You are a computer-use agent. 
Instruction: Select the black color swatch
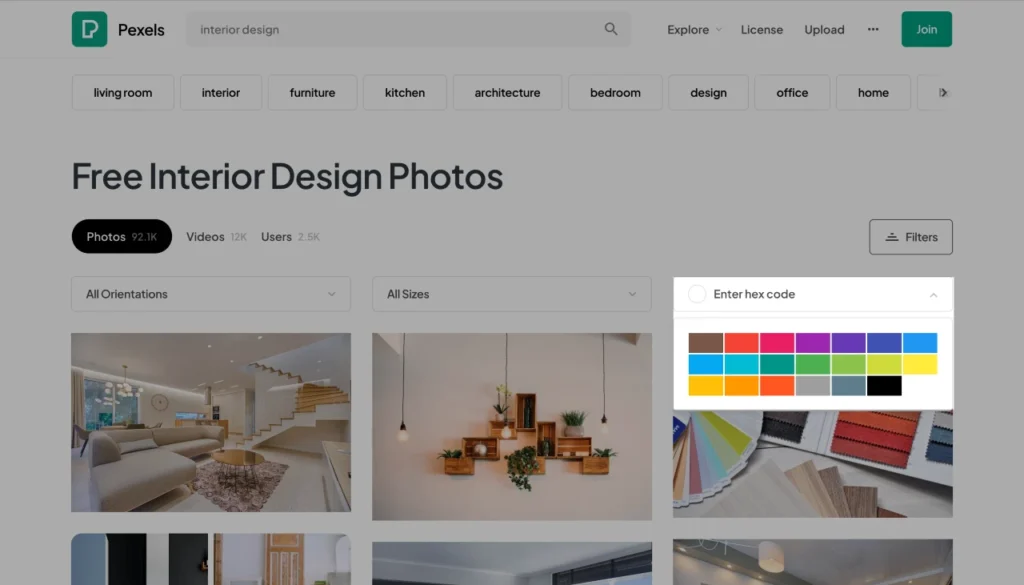(x=884, y=386)
